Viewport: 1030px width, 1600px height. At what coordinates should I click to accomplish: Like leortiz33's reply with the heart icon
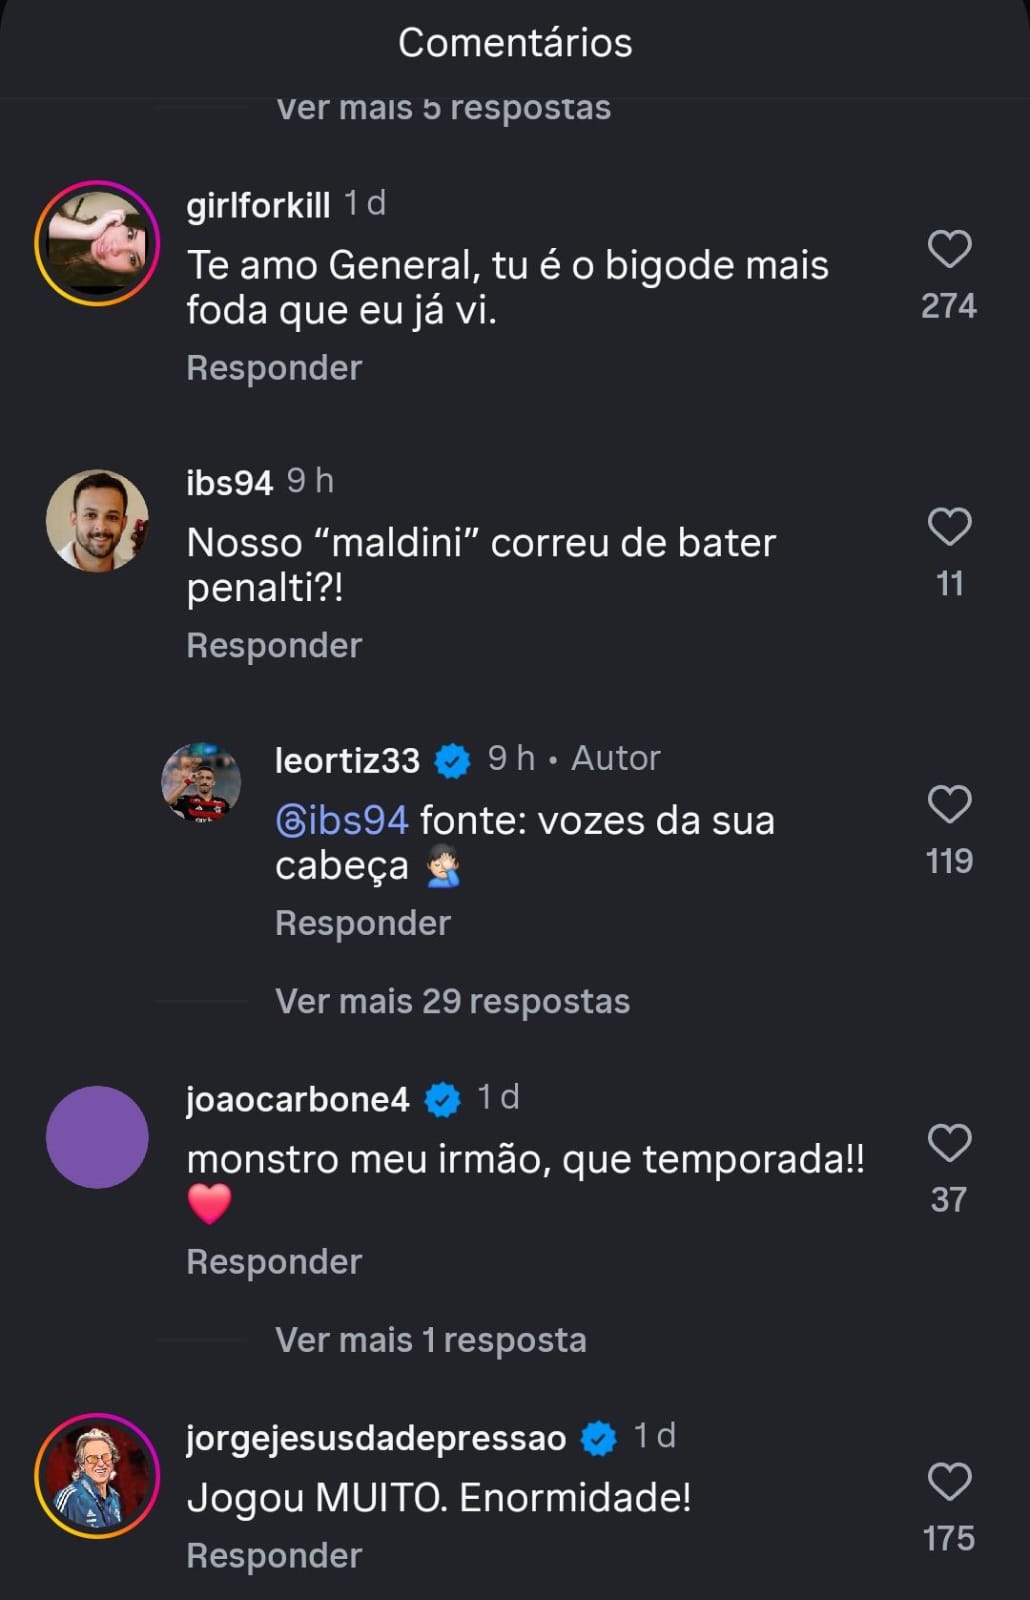949,804
